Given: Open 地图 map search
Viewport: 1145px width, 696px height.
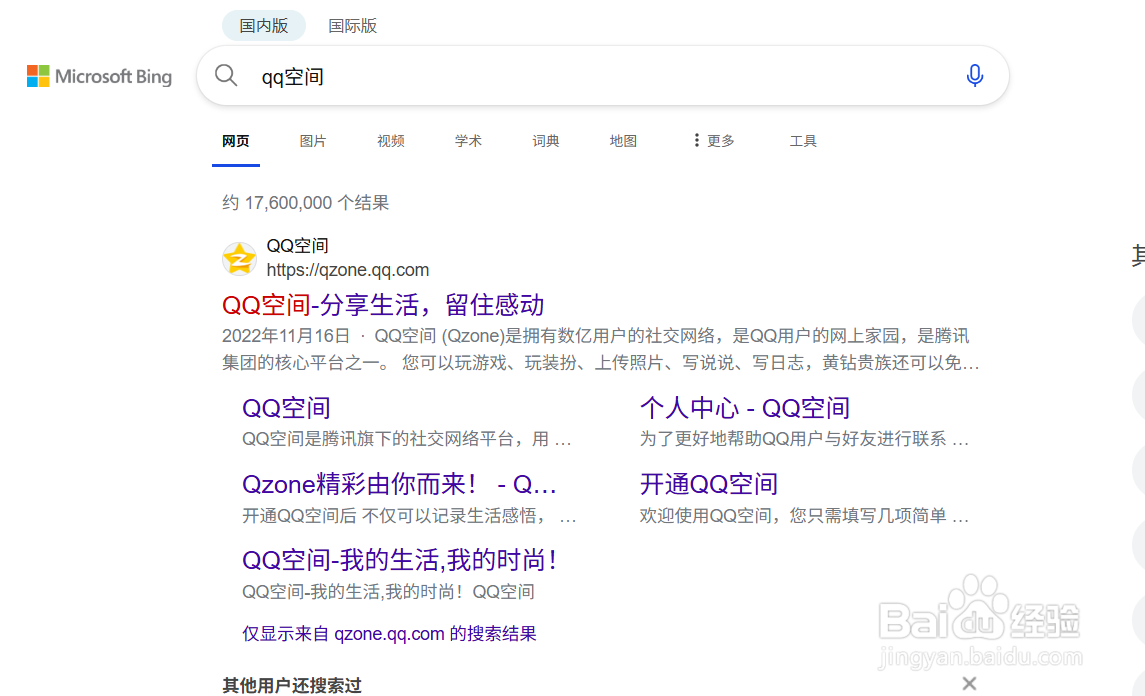Looking at the screenshot, I should [623, 141].
